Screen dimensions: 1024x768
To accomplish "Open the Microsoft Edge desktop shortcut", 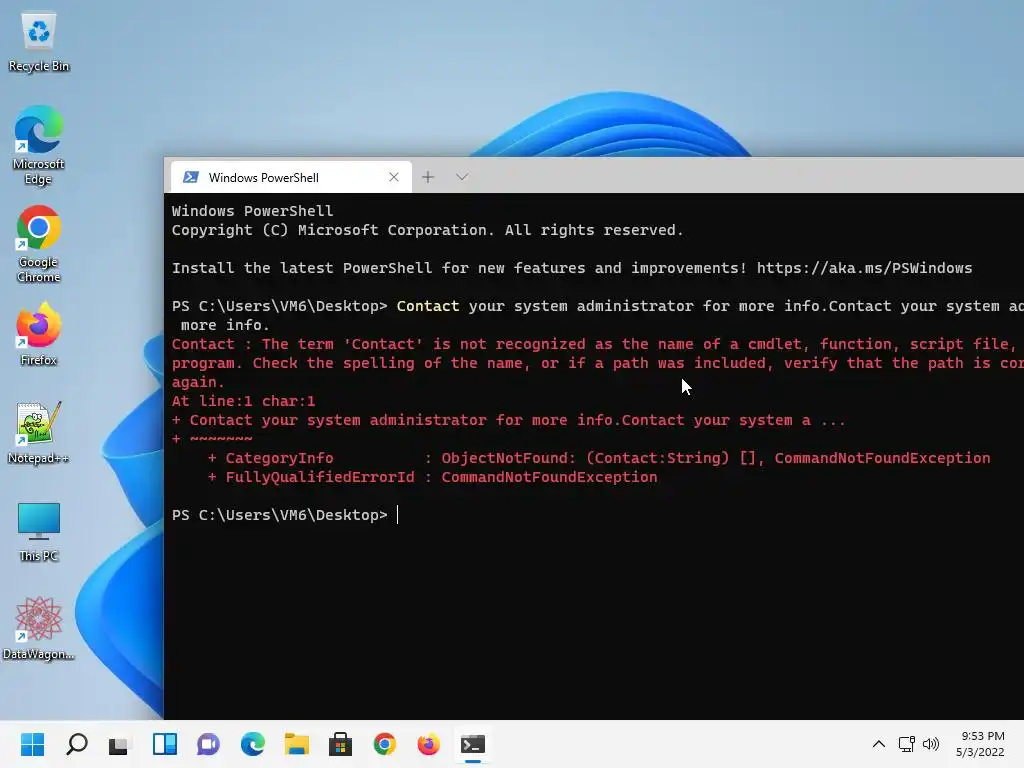I will click(39, 145).
